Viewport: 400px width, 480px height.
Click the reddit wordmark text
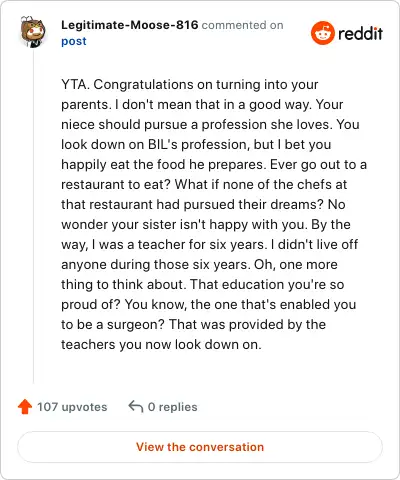coord(360,33)
